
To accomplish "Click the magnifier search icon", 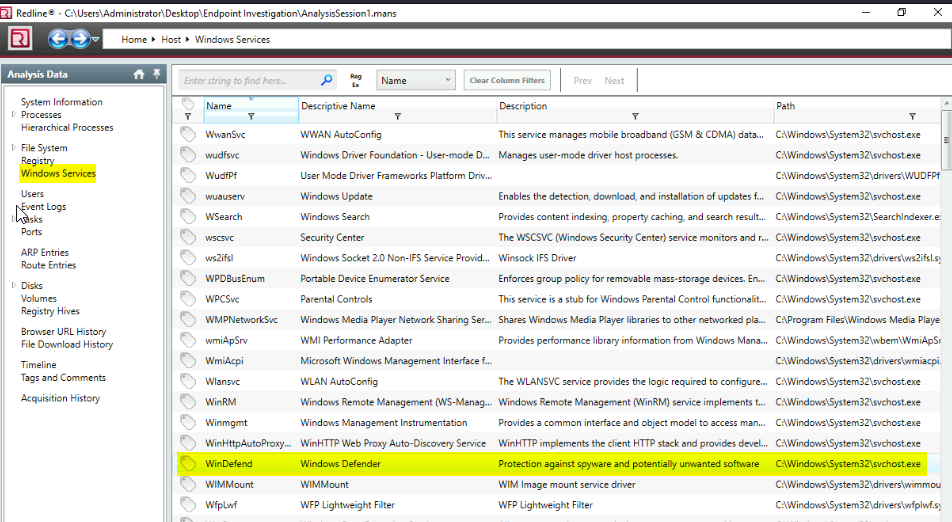I will [x=327, y=80].
